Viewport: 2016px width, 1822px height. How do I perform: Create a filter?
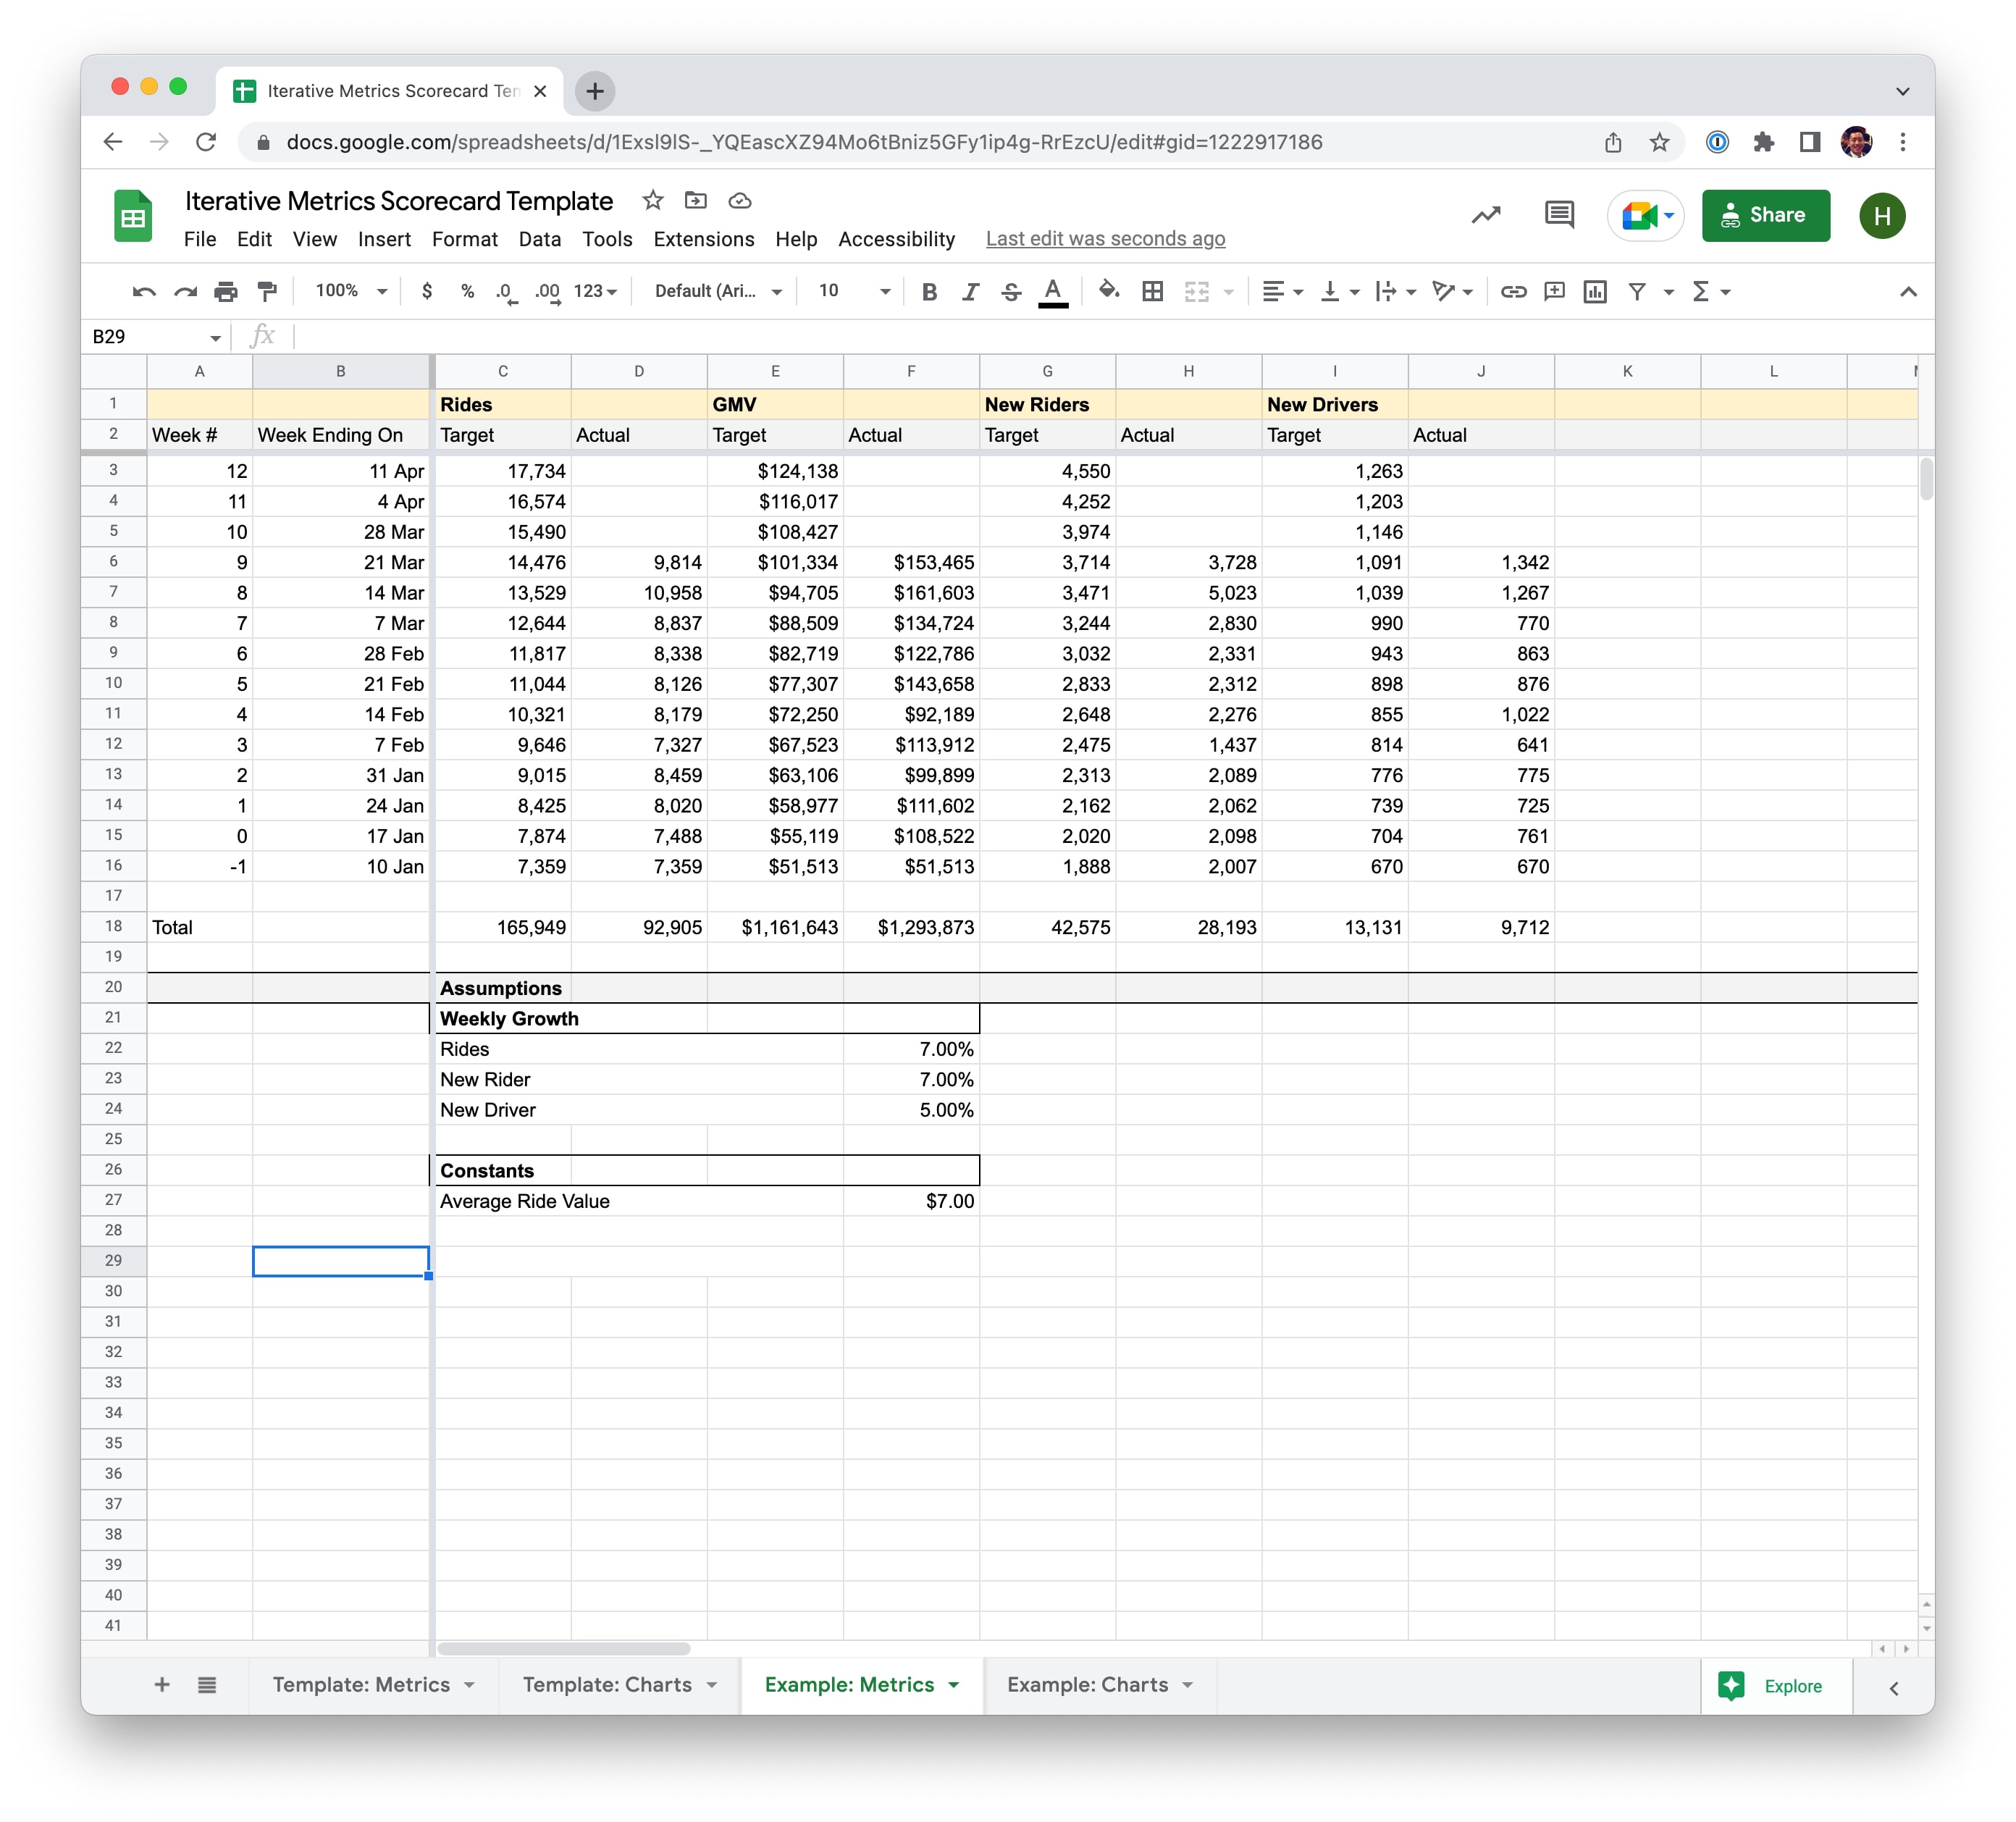point(1636,291)
